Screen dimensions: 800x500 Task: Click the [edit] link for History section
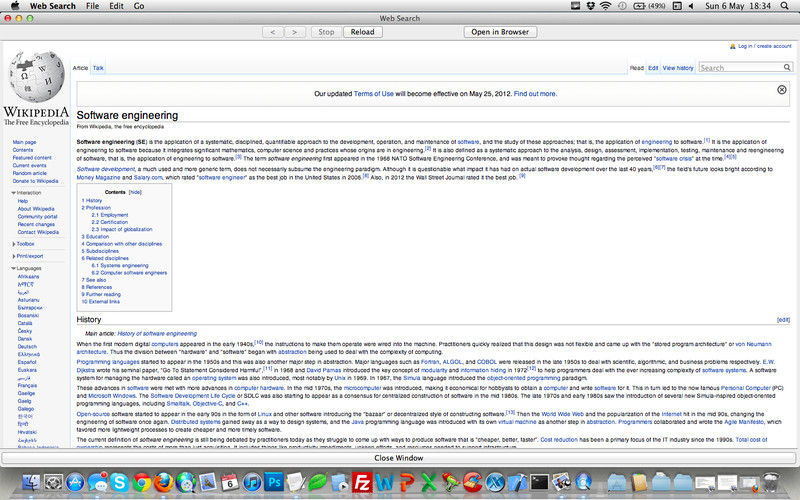pyautogui.click(x=783, y=320)
